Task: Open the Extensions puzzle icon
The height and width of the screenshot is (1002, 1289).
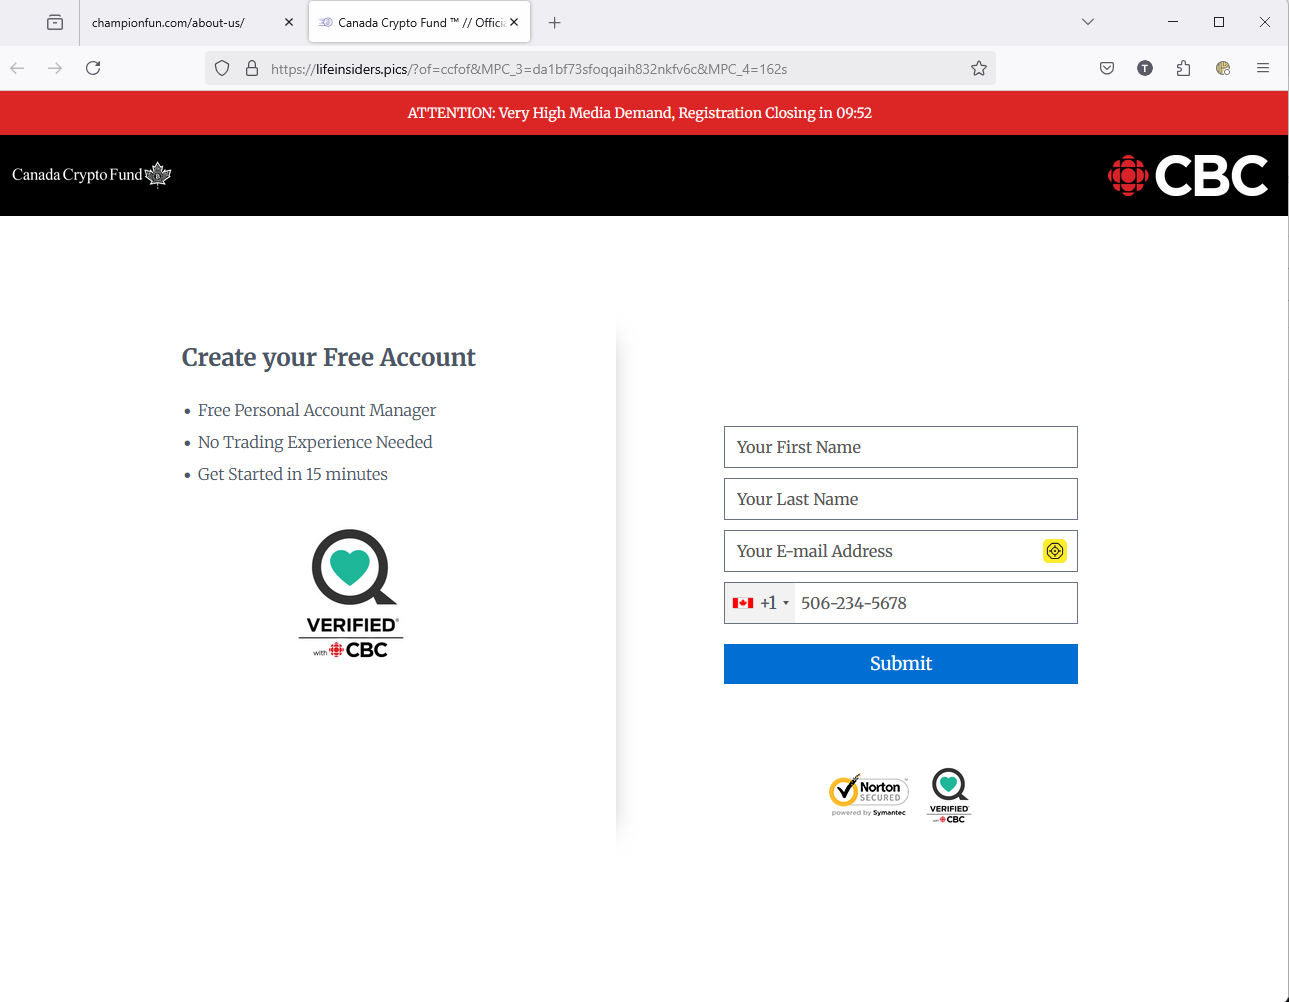Action: tap(1184, 68)
